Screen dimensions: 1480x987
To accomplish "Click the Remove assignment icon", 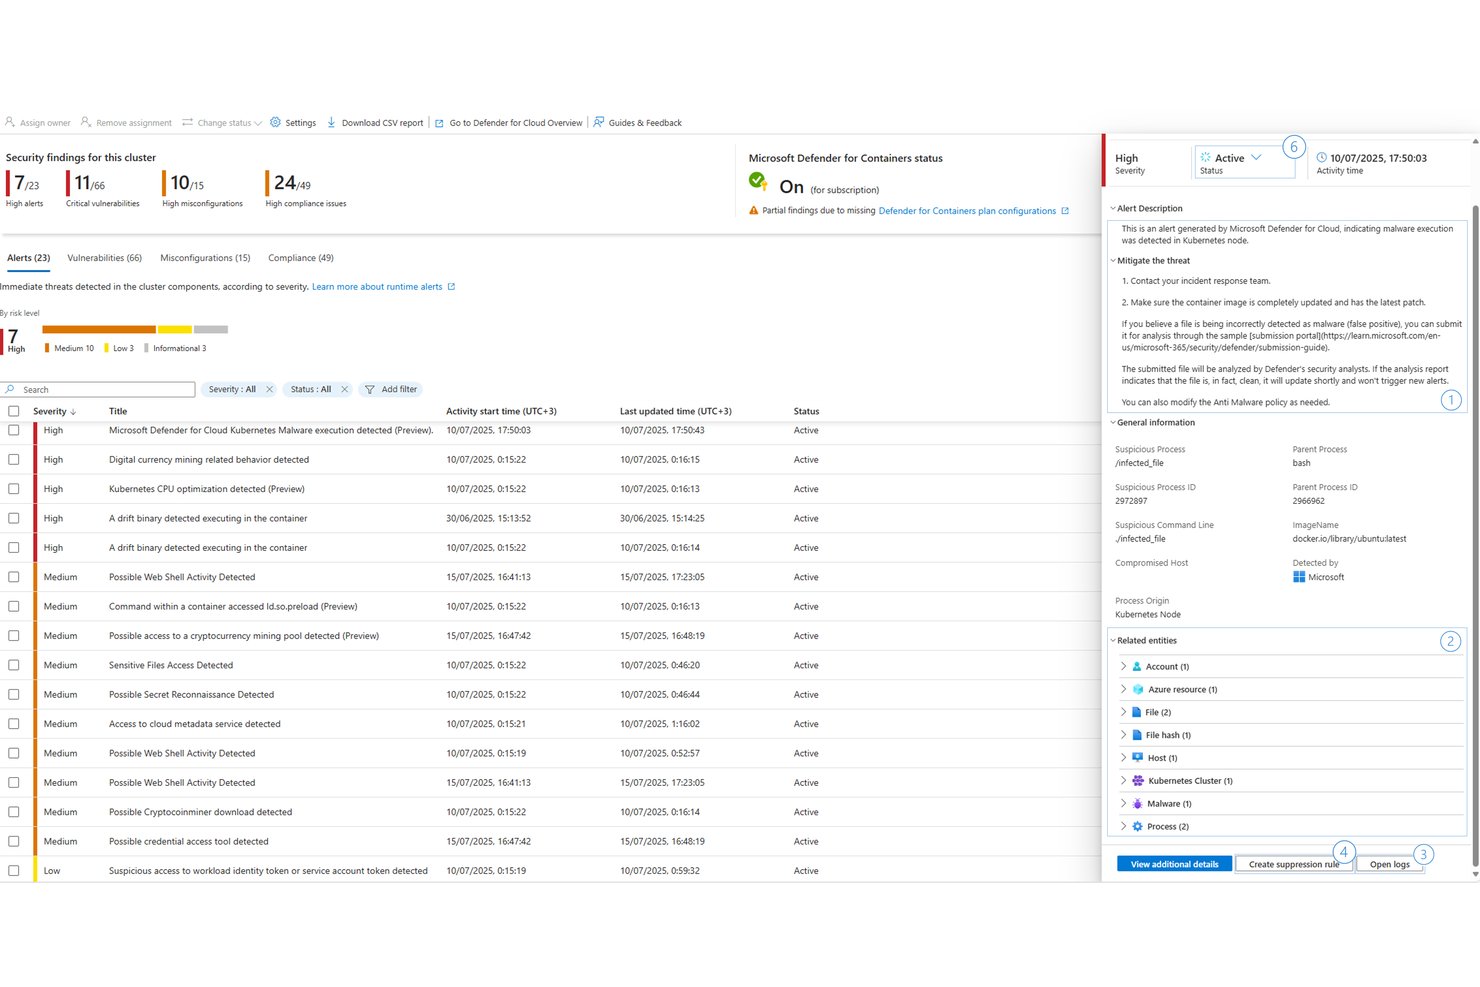I will [86, 122].
